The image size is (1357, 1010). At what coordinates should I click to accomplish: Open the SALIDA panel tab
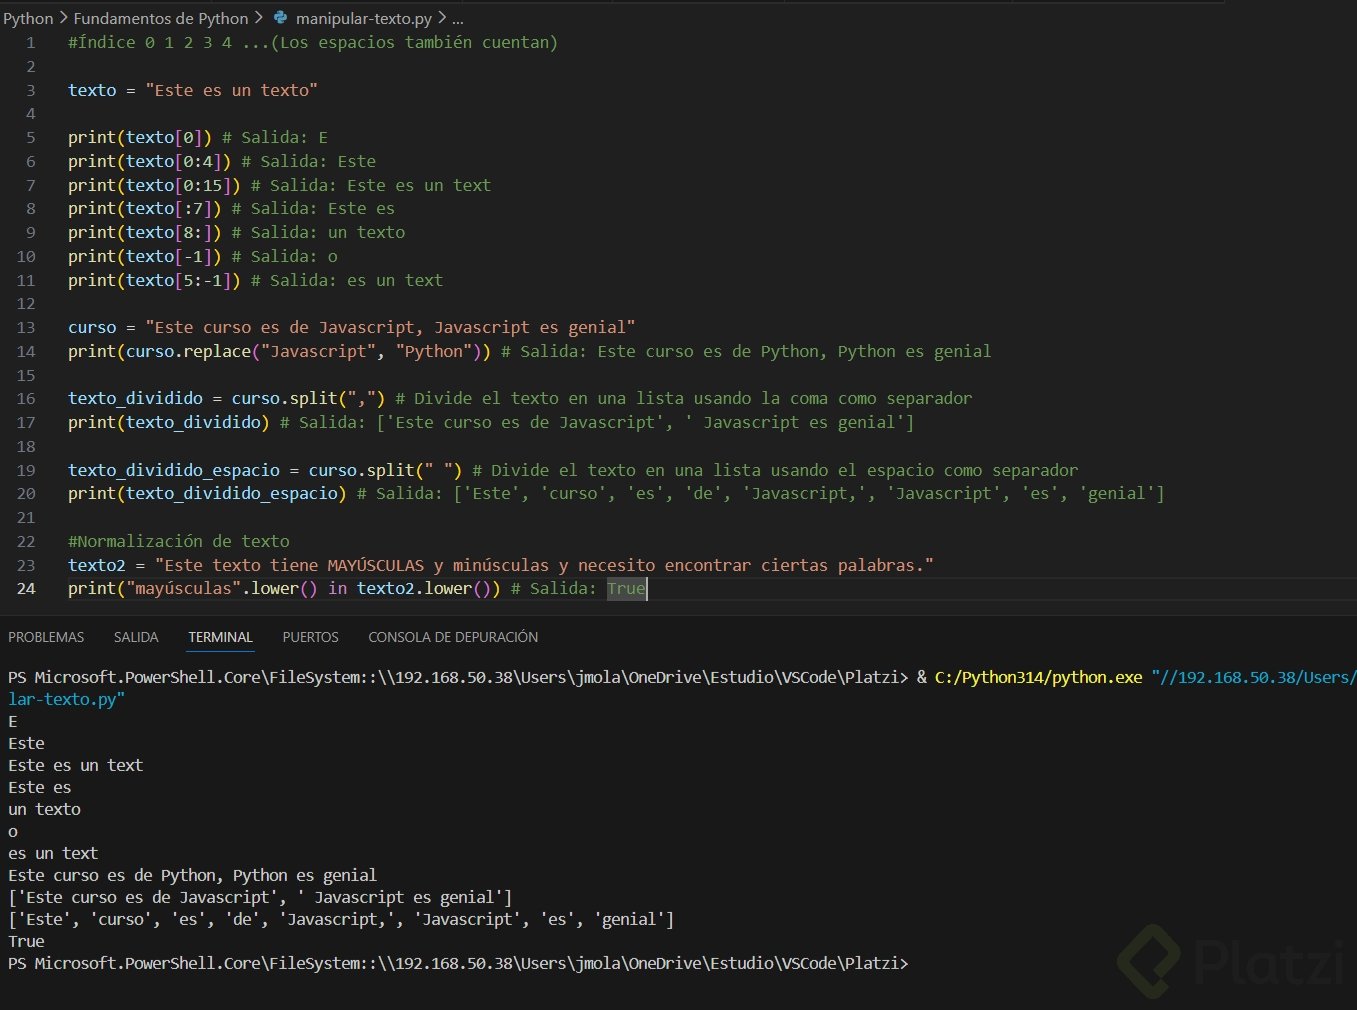[136, 637]
